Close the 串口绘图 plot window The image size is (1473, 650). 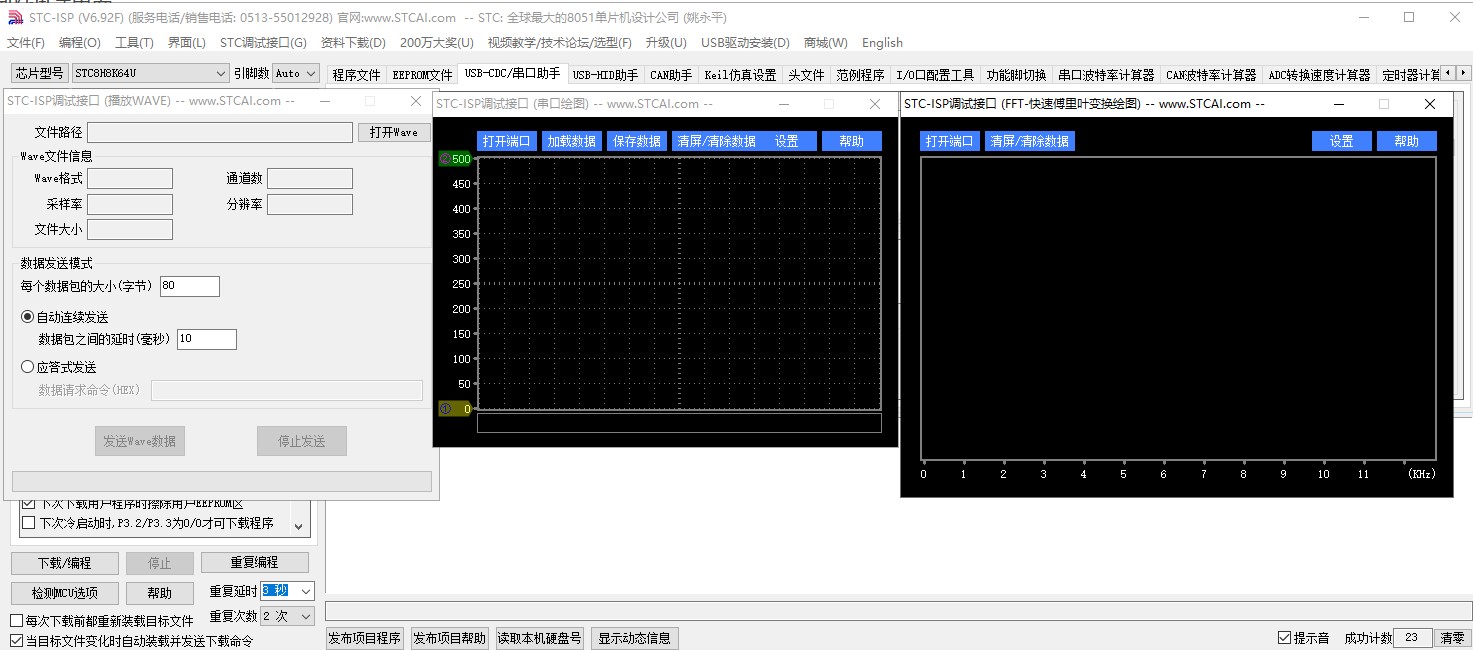(x=875, y=104)
